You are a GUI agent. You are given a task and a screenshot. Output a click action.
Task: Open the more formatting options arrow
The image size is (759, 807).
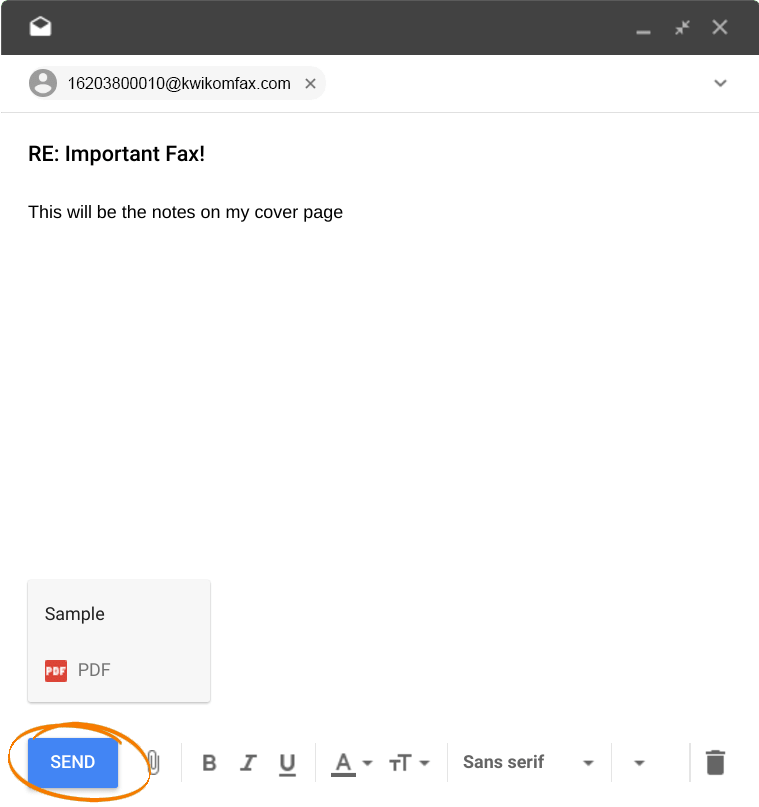639,763
